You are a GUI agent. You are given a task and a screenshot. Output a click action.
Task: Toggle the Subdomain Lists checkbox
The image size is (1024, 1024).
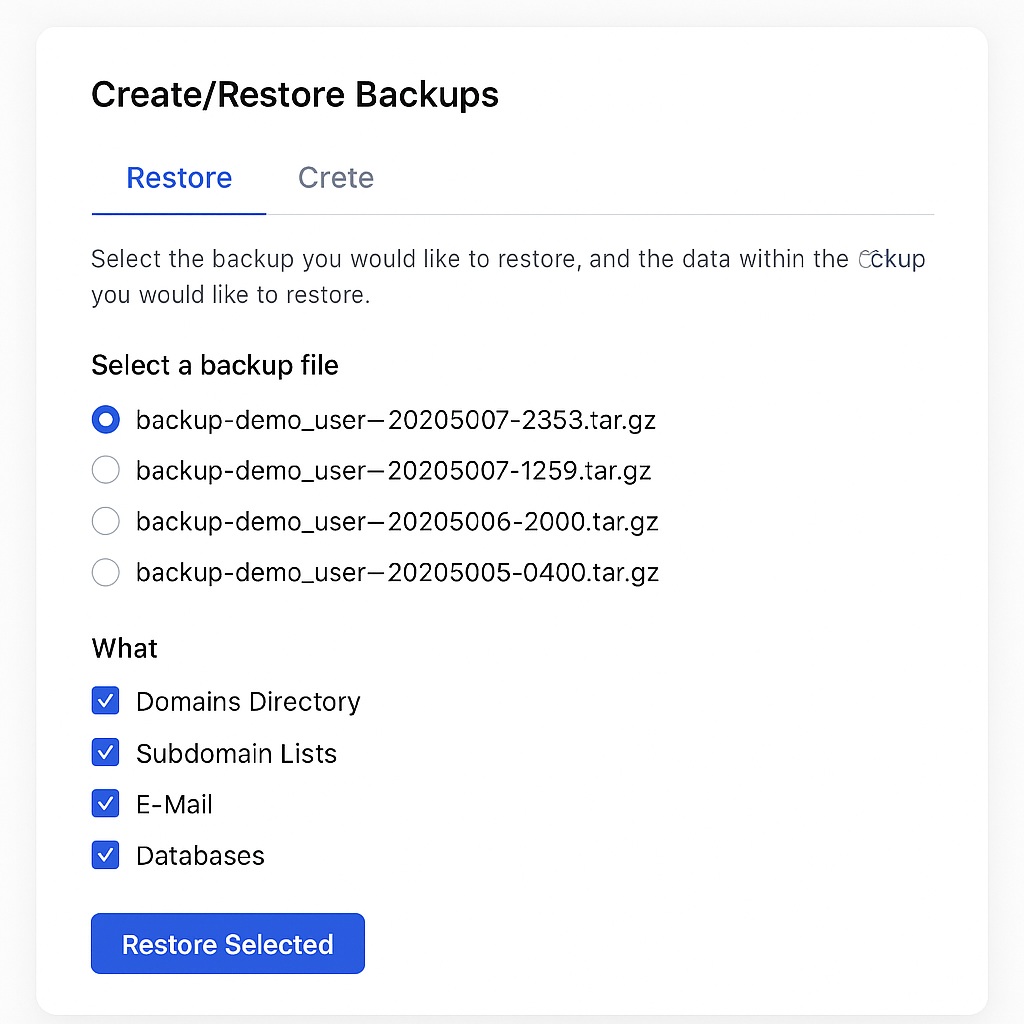(106, 753)
